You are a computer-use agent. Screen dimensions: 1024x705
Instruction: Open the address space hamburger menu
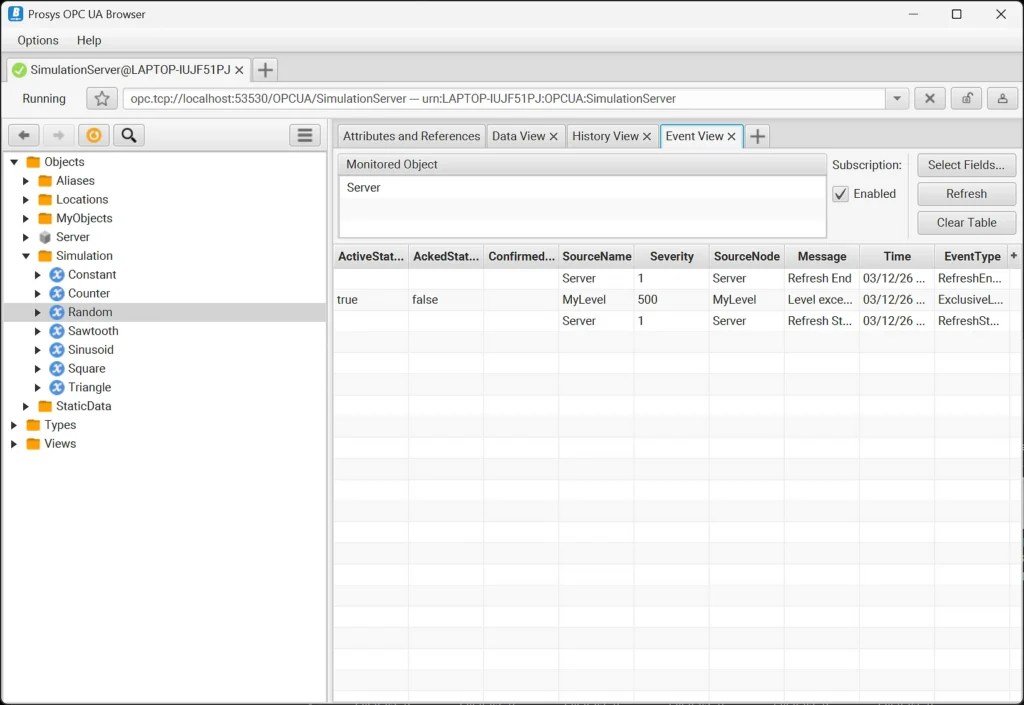point(305,135)
